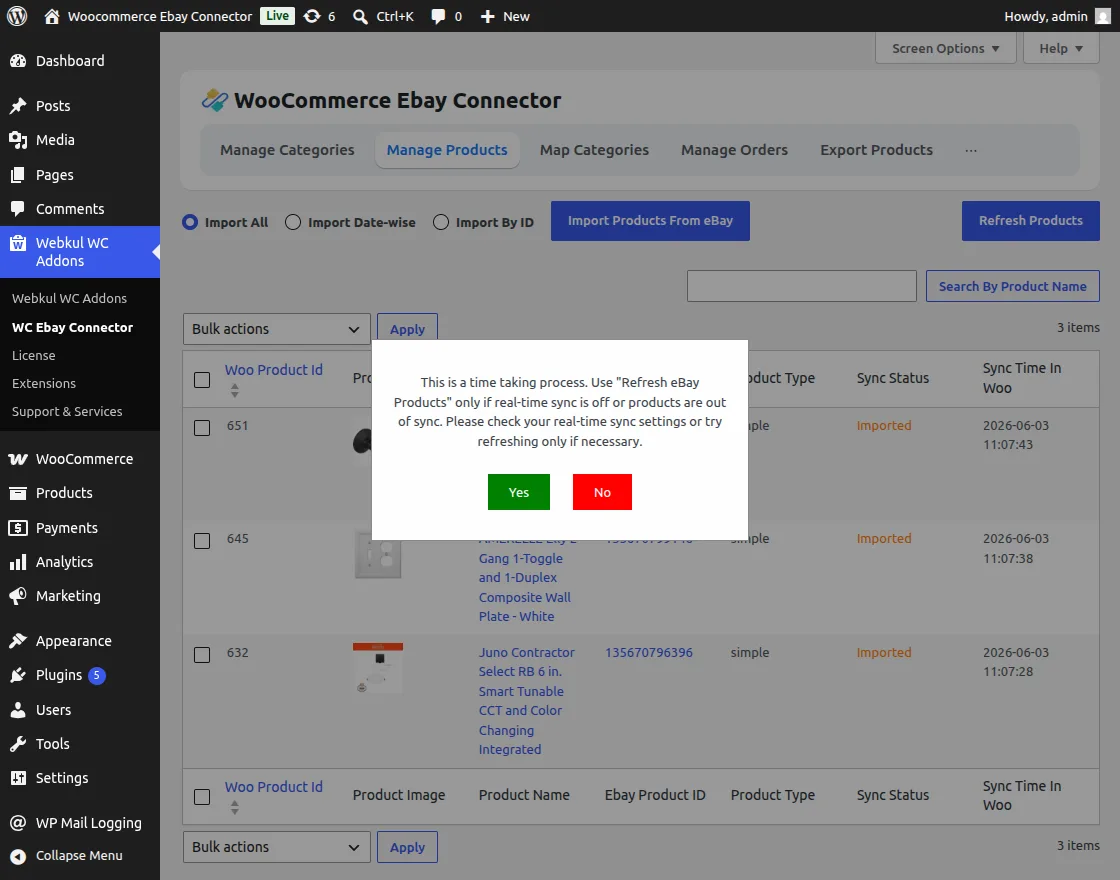Sort by Woo Product Id arrows in header
Viewport: 1120px width, 880px height.
tap(234, 391)
